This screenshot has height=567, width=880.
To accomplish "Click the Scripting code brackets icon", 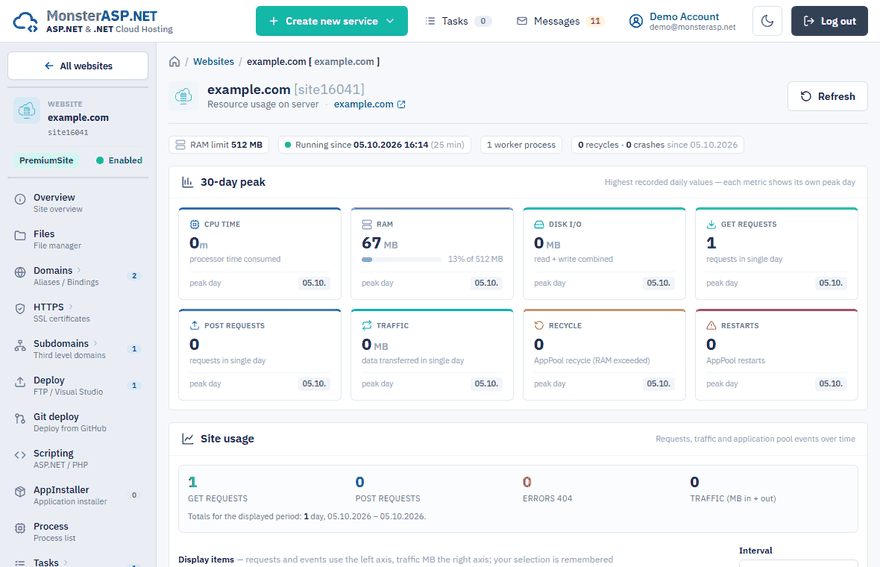I will coord(20,455).
